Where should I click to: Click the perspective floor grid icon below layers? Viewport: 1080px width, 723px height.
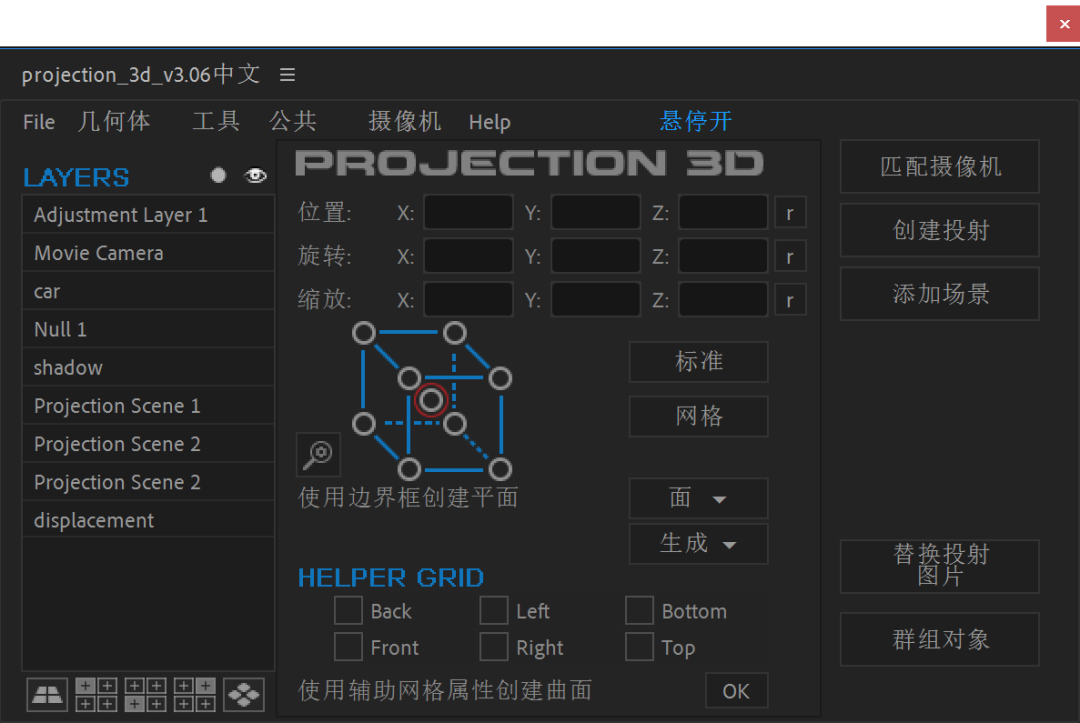48,695
